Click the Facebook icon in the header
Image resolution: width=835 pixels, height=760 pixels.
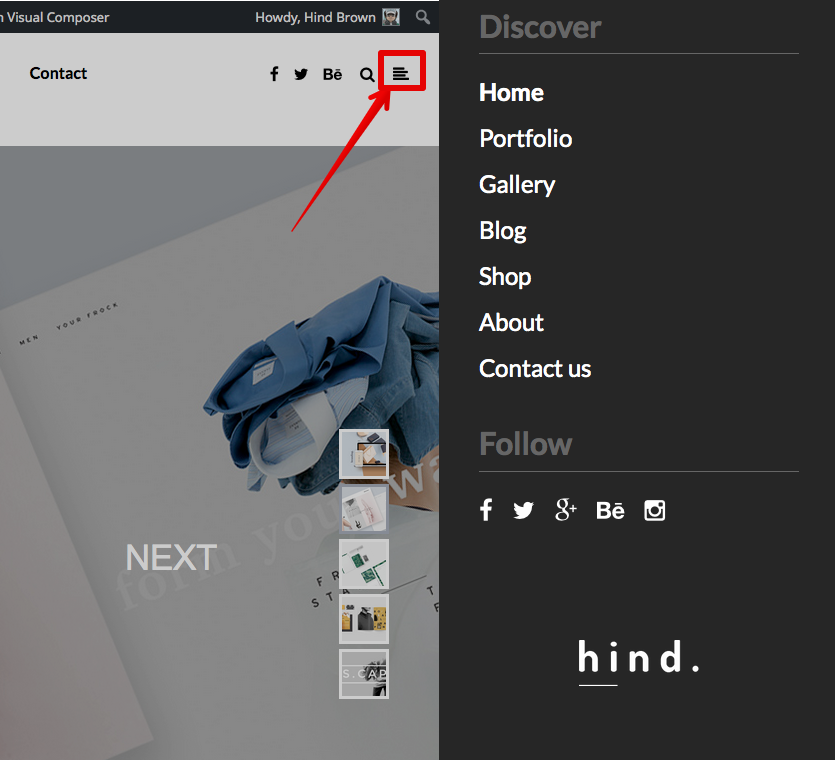click(x=274, y=74)
